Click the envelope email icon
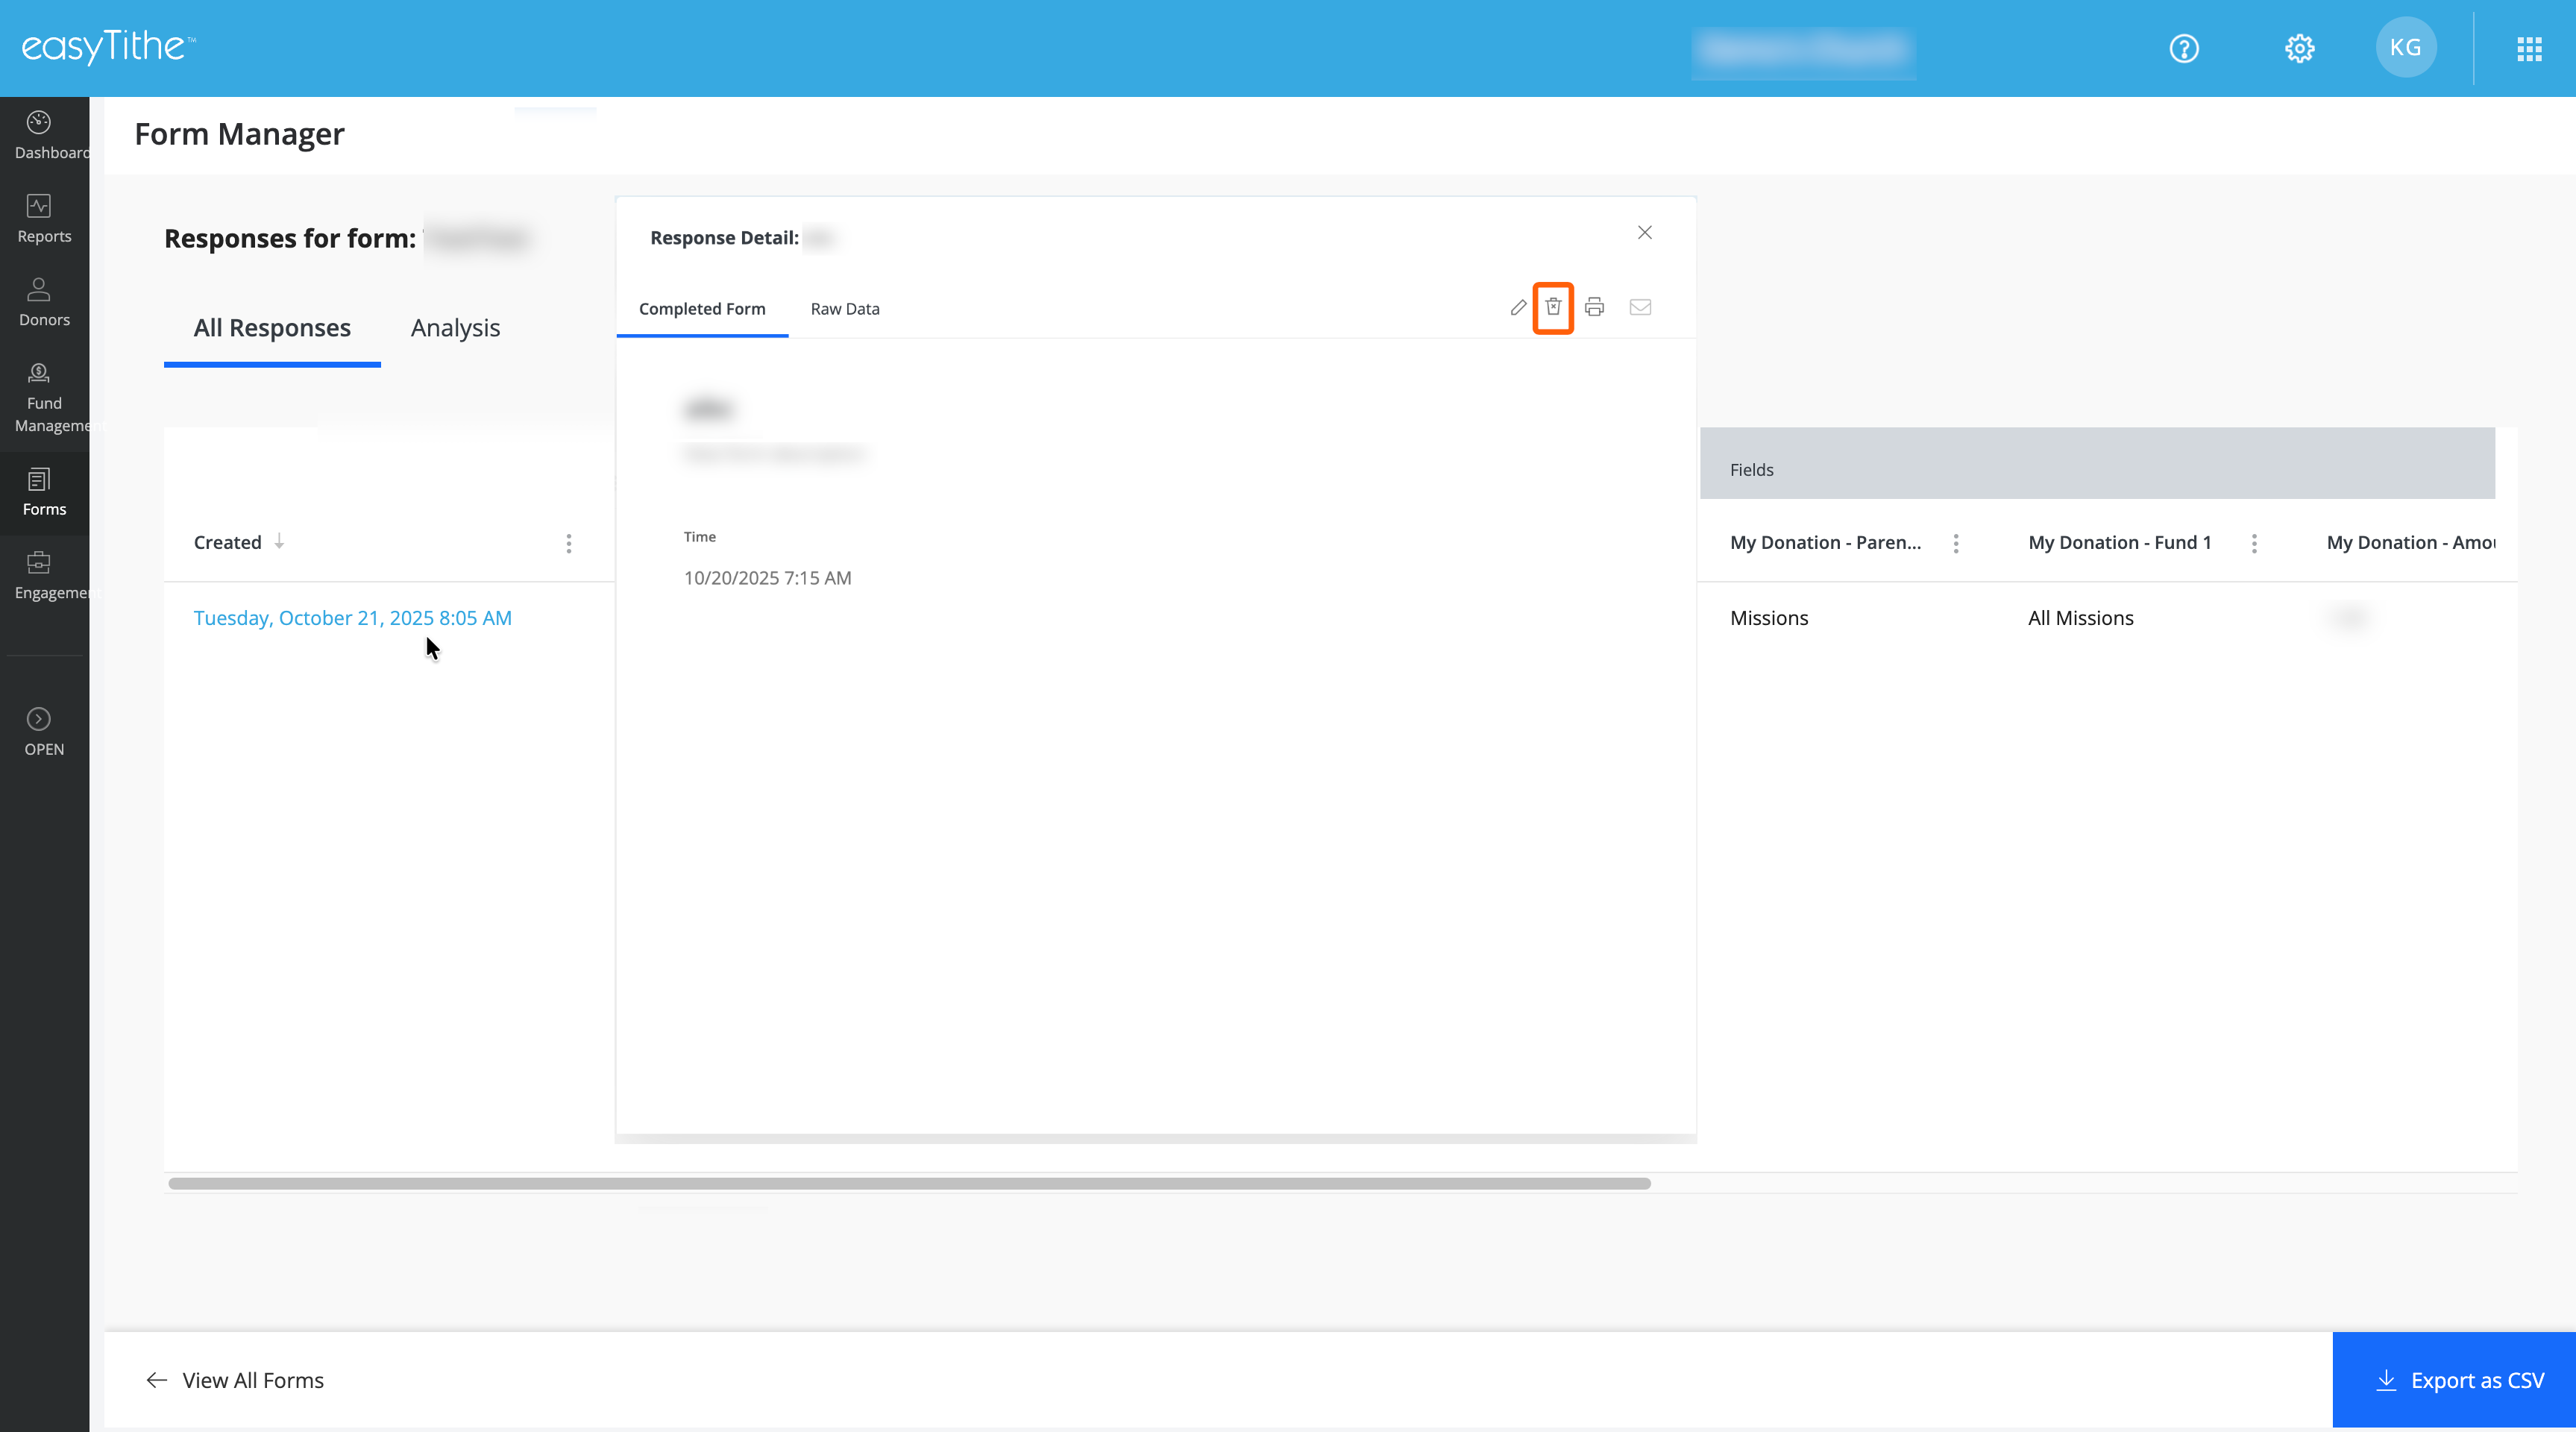 1640,307
